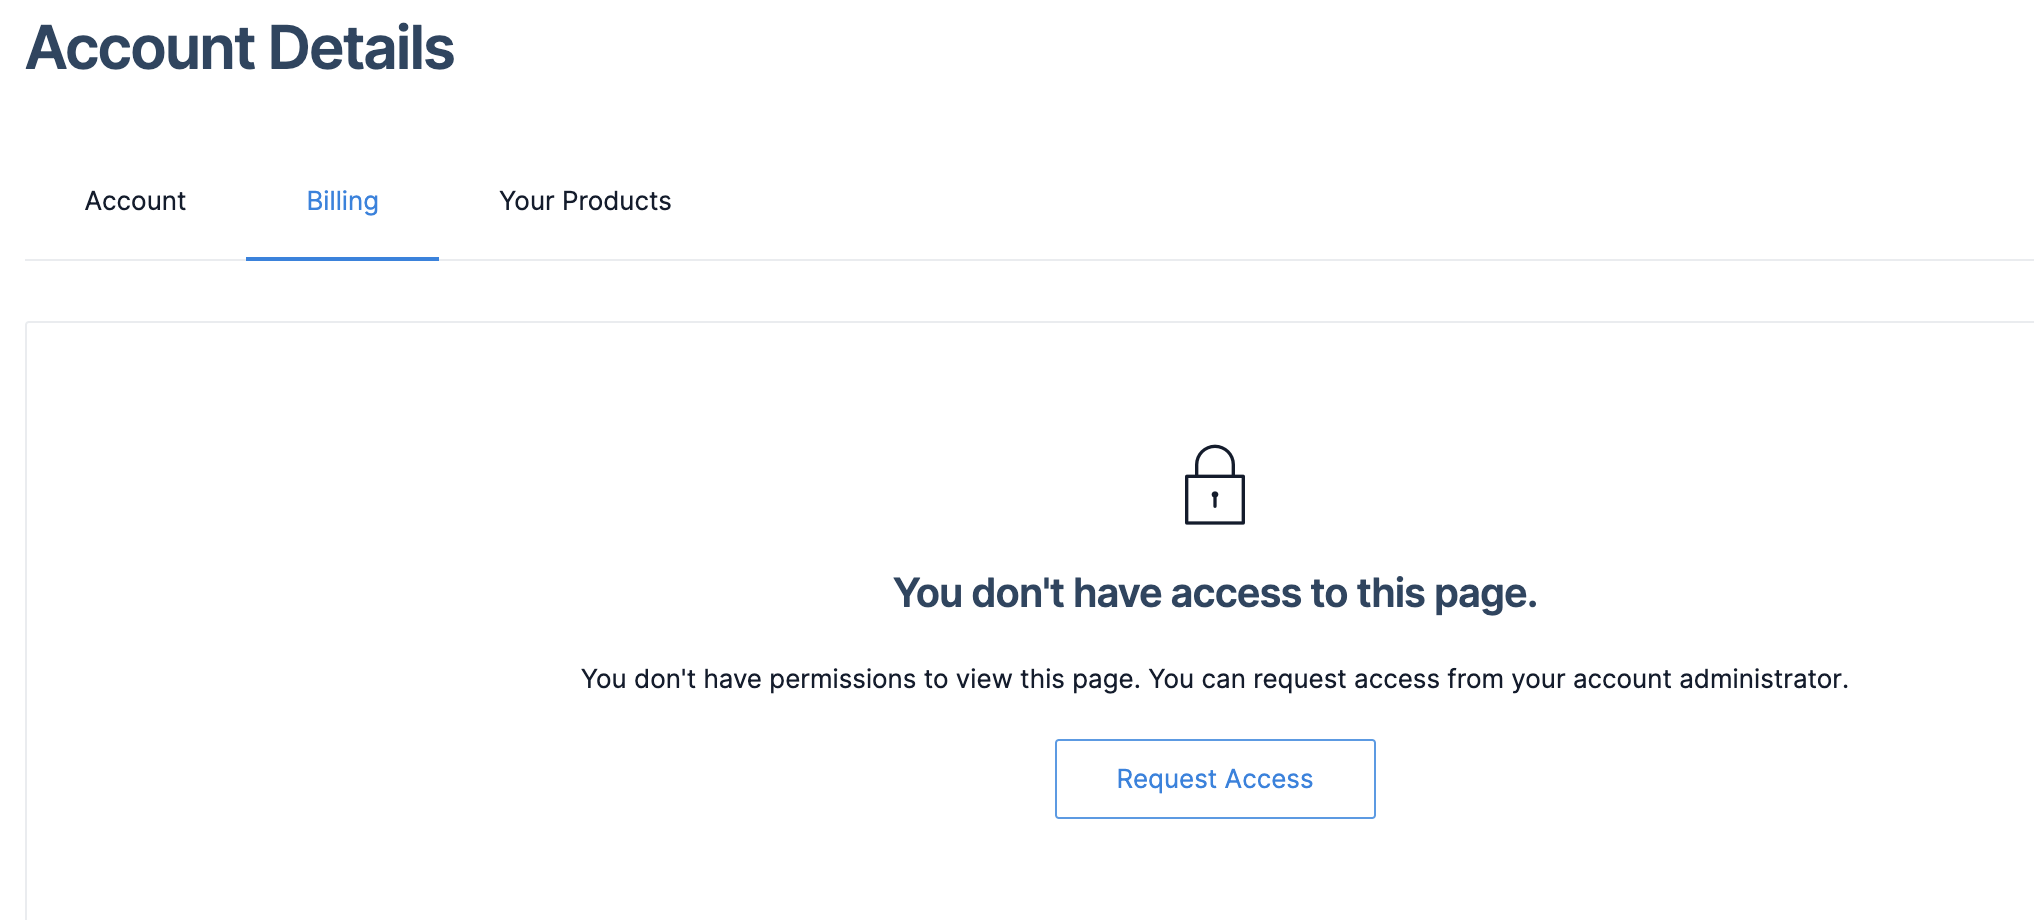
Task: Click the blue underline beneath Billing
Action: [x=342, y=258]
